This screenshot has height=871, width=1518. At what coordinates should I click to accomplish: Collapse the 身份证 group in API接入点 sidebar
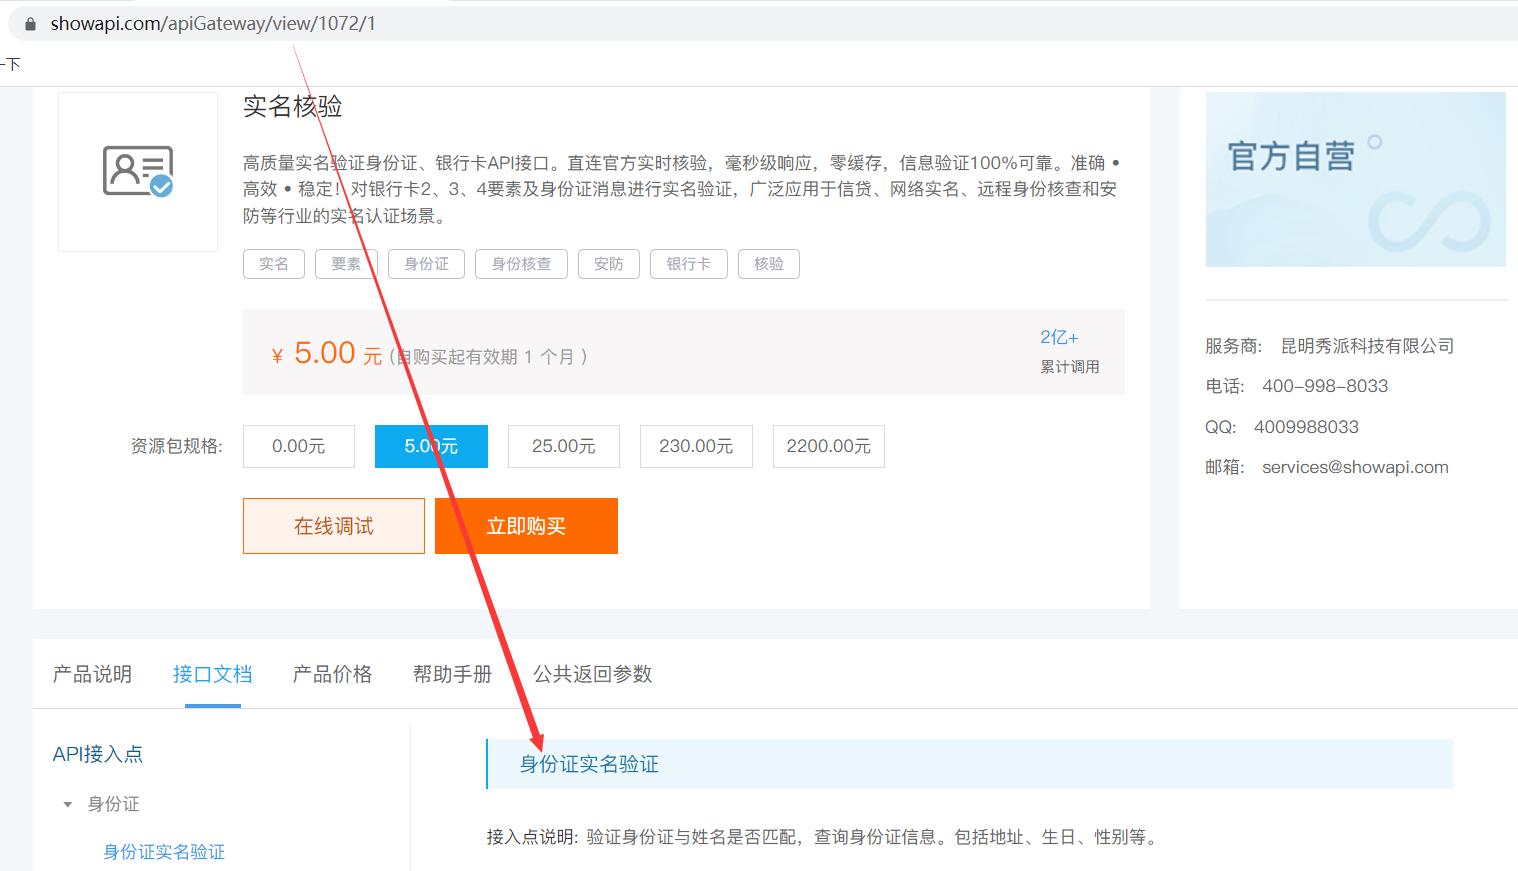point(68,803)
